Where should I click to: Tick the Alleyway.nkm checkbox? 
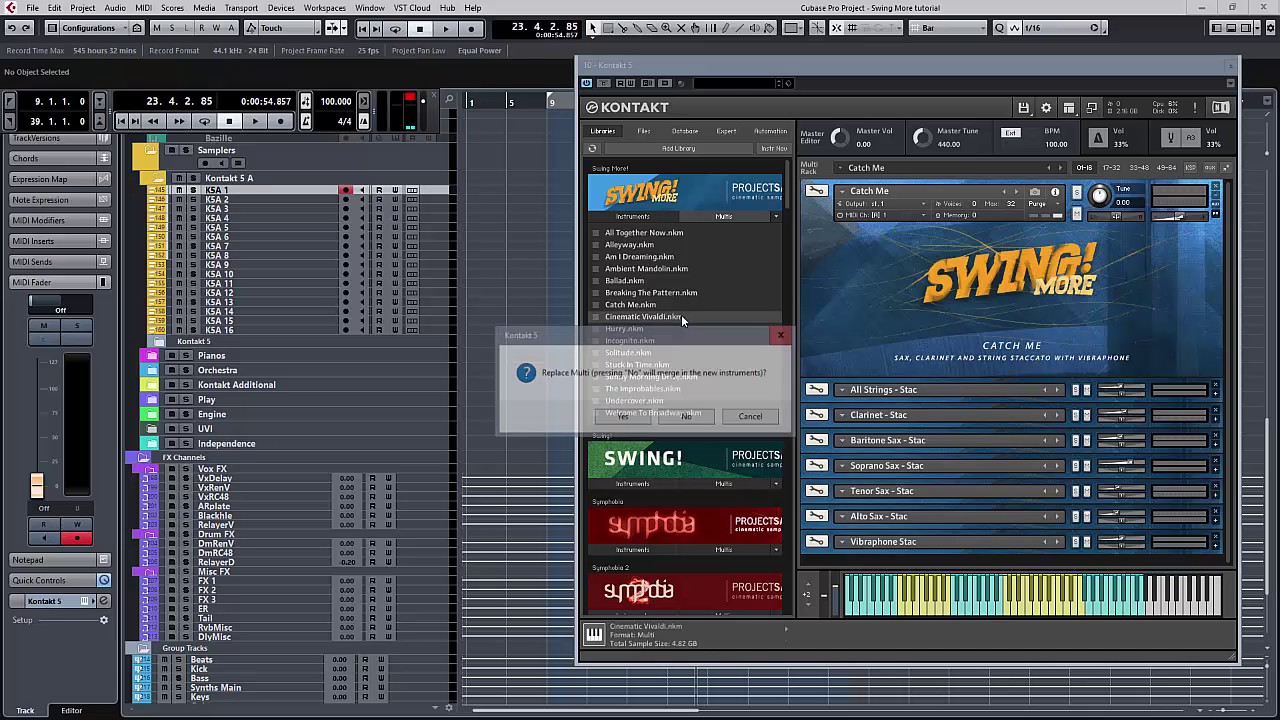coord(596,245)
